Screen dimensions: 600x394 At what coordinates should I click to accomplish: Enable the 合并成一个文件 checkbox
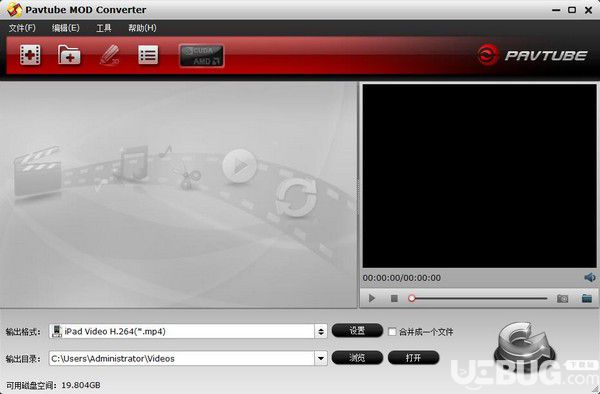pos(392,332)
